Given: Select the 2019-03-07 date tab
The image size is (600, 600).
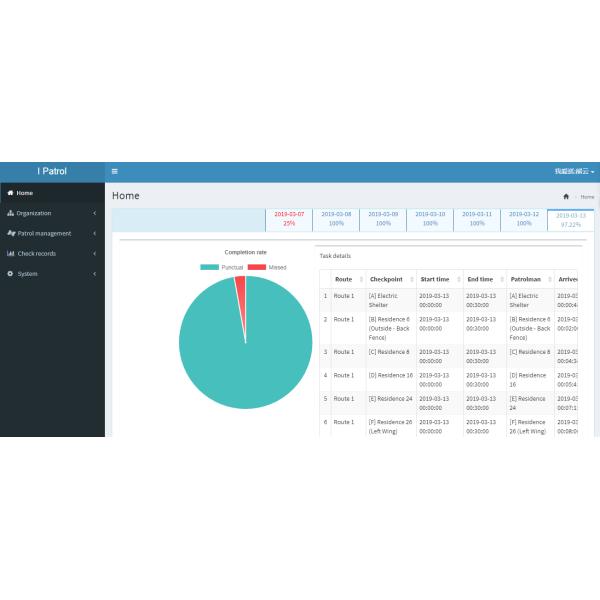Looking at the screenshot, I should point(289,219).
